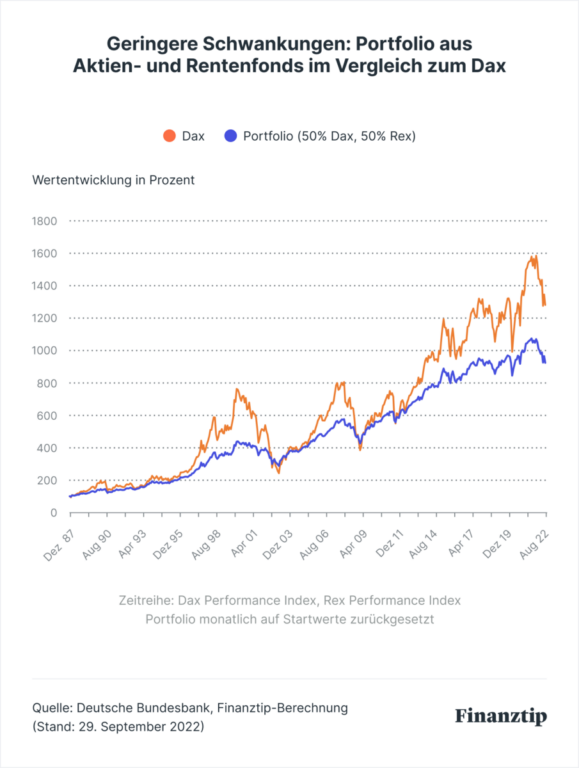Click the Aug 98 x-axis label

tap(206, 545)
